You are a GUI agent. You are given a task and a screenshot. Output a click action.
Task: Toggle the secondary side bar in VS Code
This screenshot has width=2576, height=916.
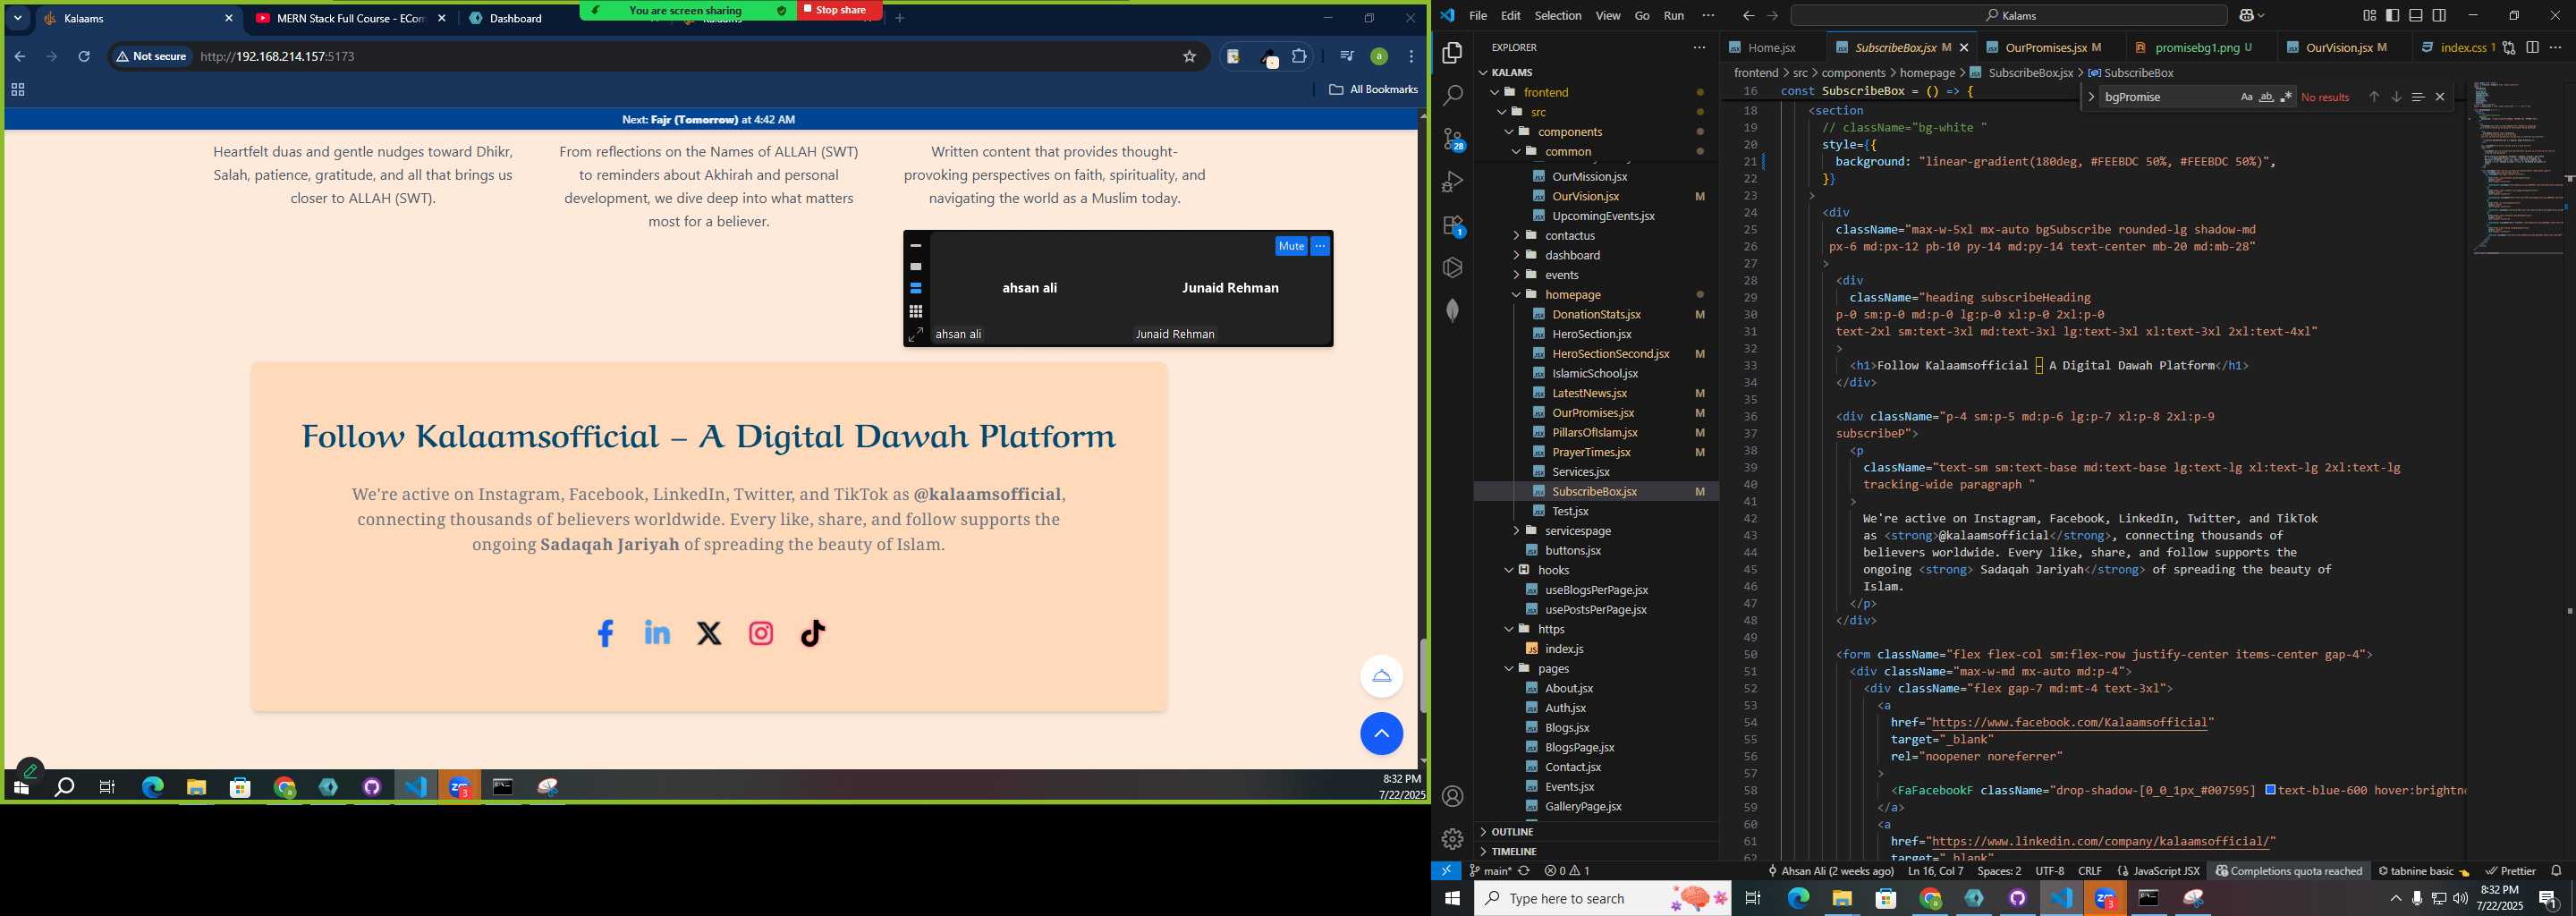2439,15
